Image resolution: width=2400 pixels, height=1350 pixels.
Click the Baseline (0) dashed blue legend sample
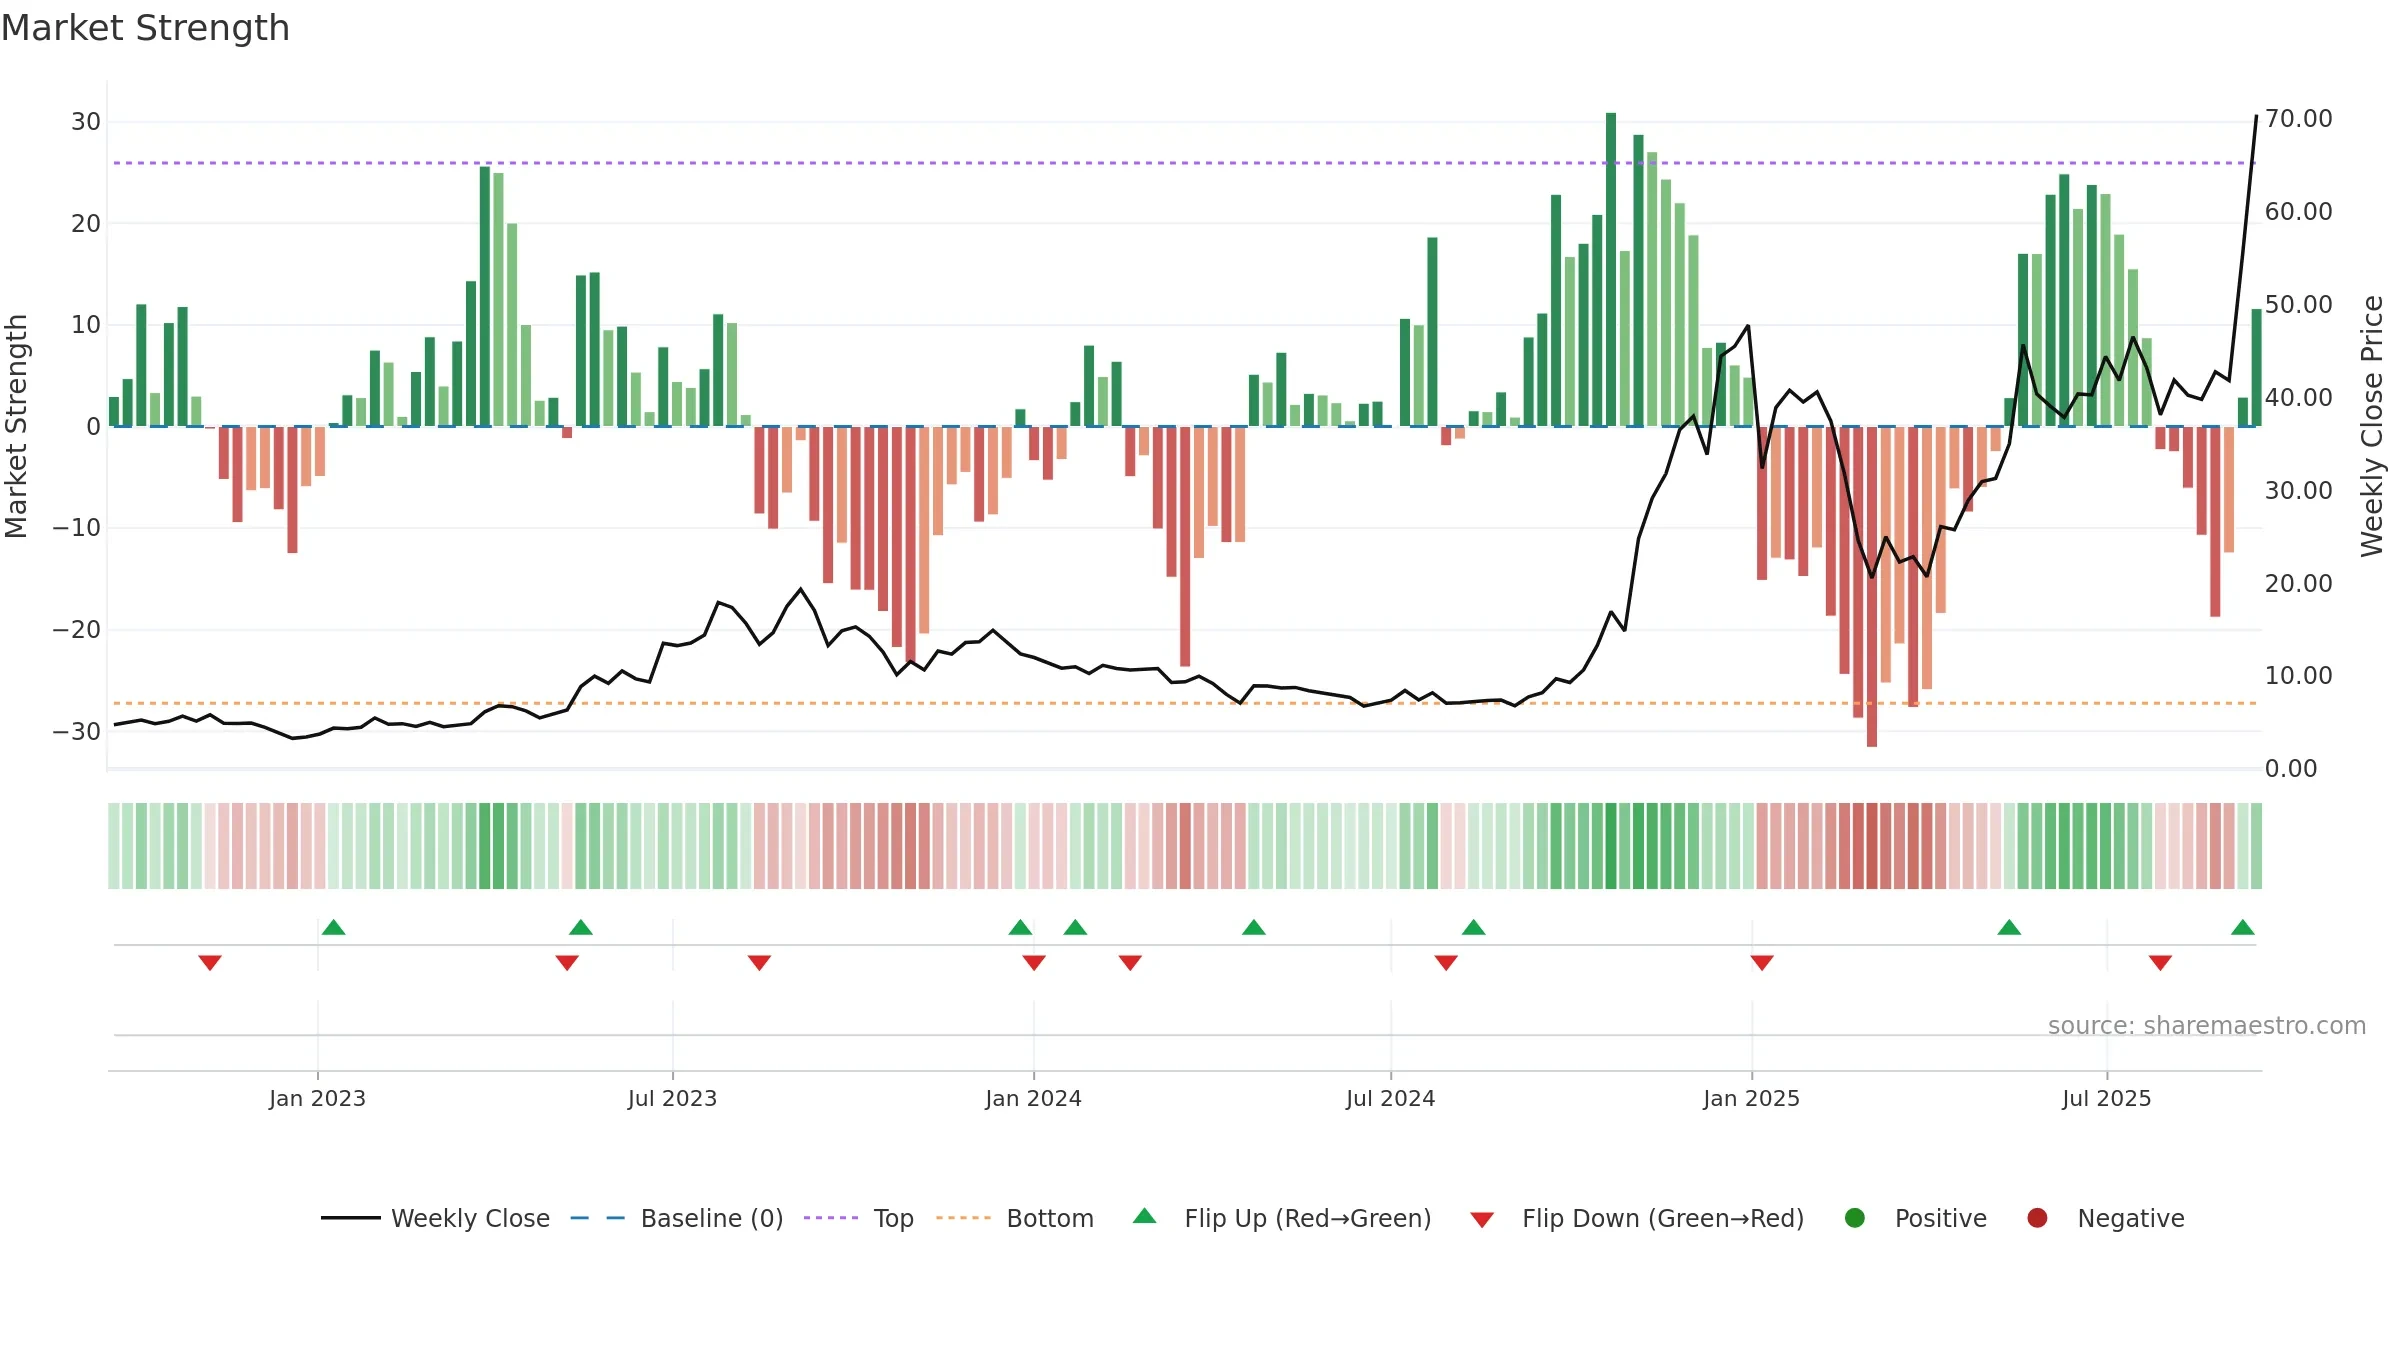(597, 1218)
